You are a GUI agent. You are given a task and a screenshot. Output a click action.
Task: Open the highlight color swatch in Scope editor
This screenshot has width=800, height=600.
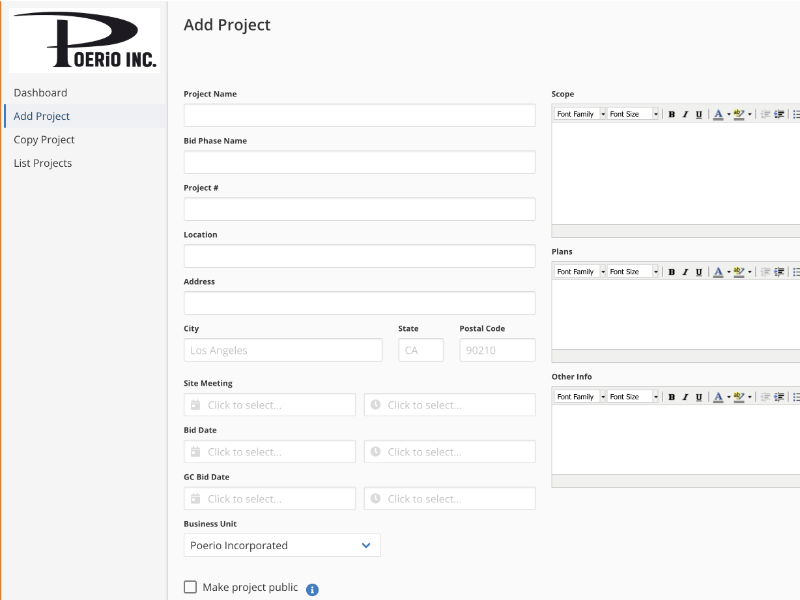(x=738, y=113)
